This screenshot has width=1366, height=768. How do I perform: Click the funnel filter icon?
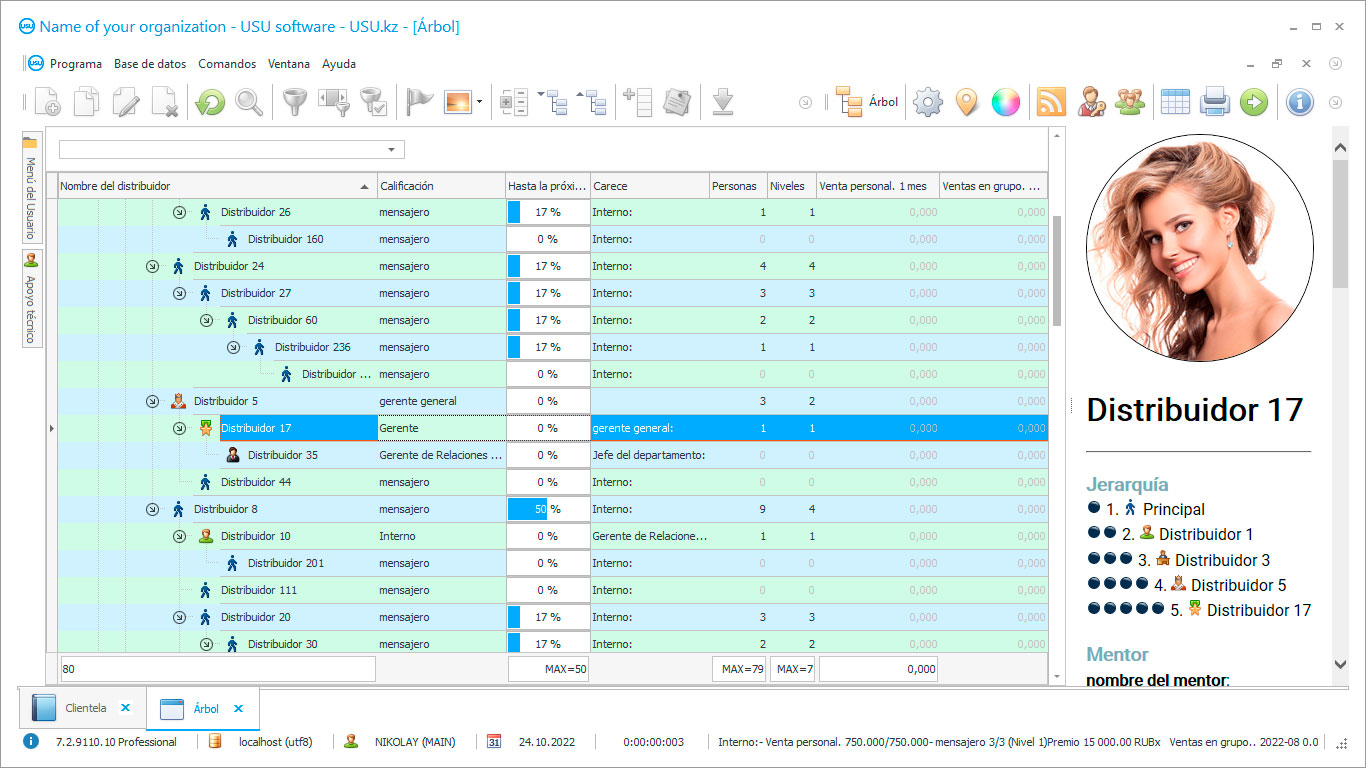[294, 102]
